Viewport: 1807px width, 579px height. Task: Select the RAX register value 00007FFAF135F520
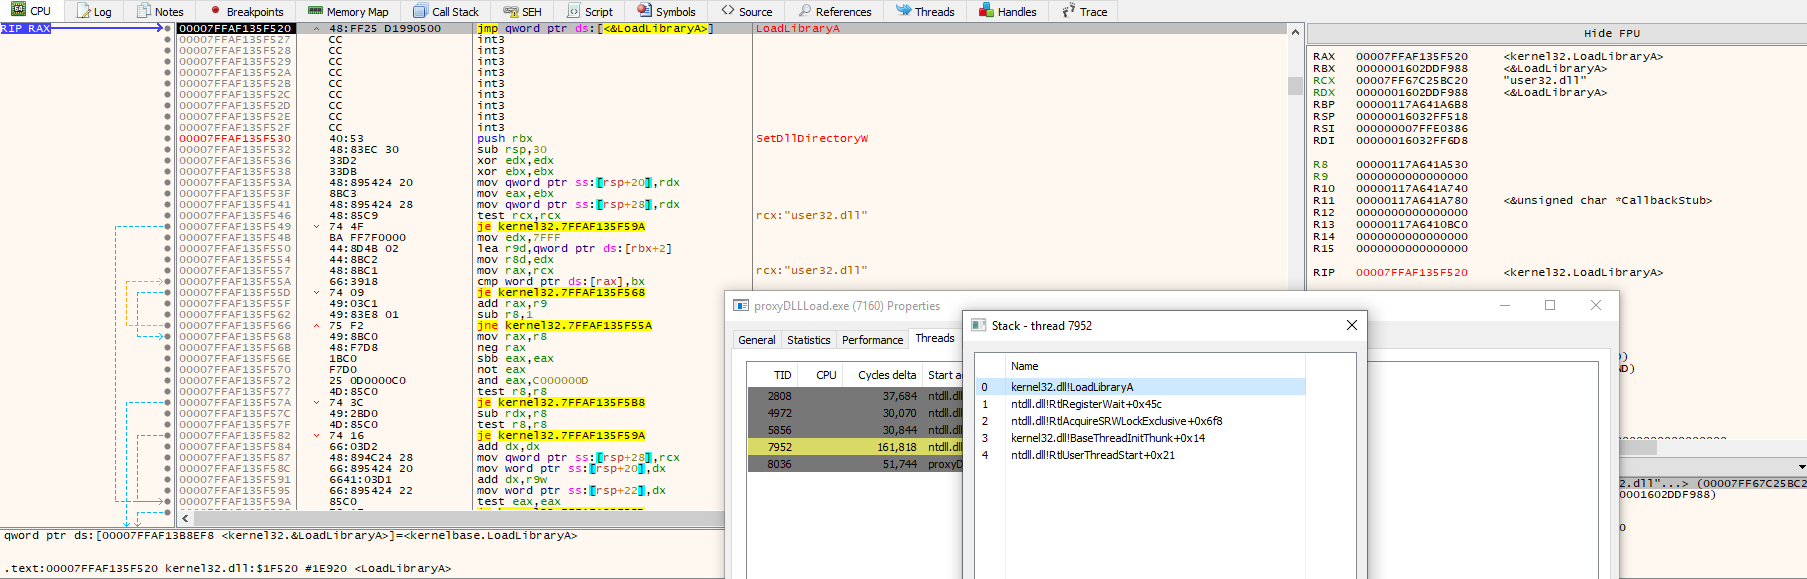[1412, 57]
